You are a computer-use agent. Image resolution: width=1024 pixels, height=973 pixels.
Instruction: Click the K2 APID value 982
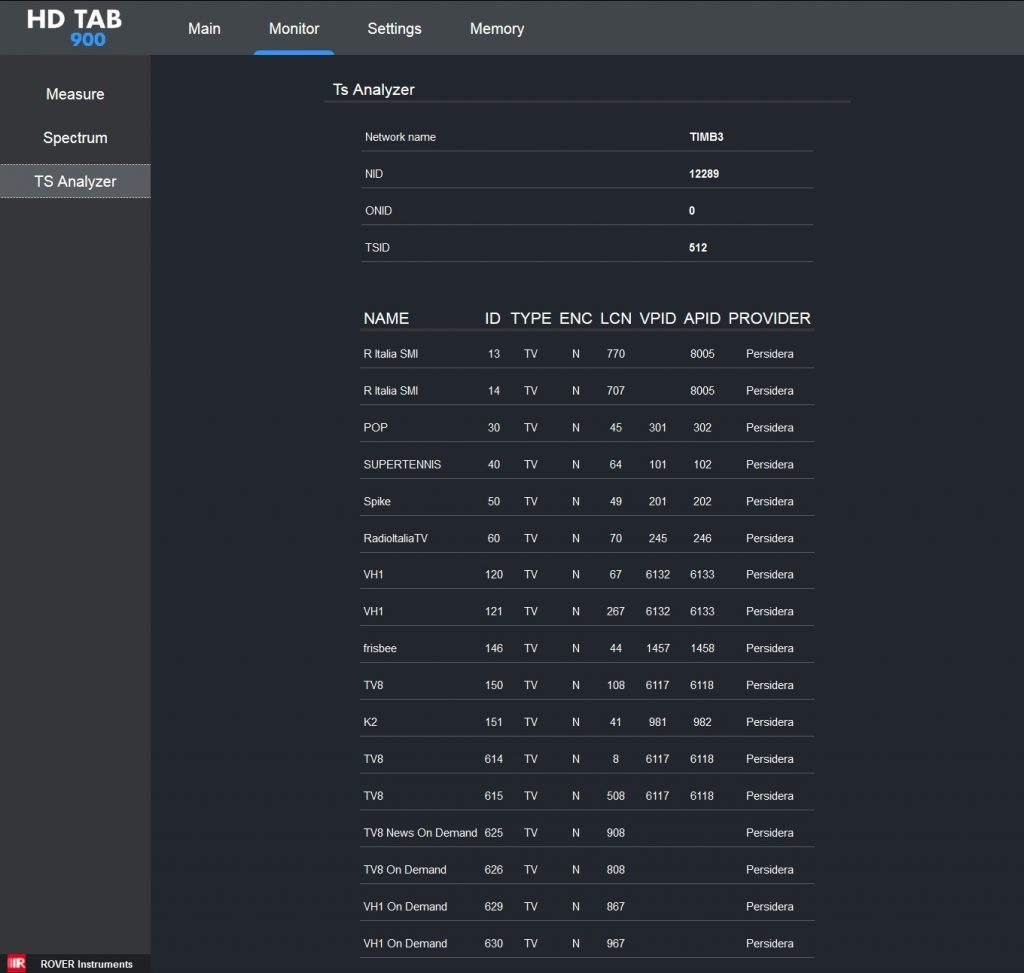702,722
